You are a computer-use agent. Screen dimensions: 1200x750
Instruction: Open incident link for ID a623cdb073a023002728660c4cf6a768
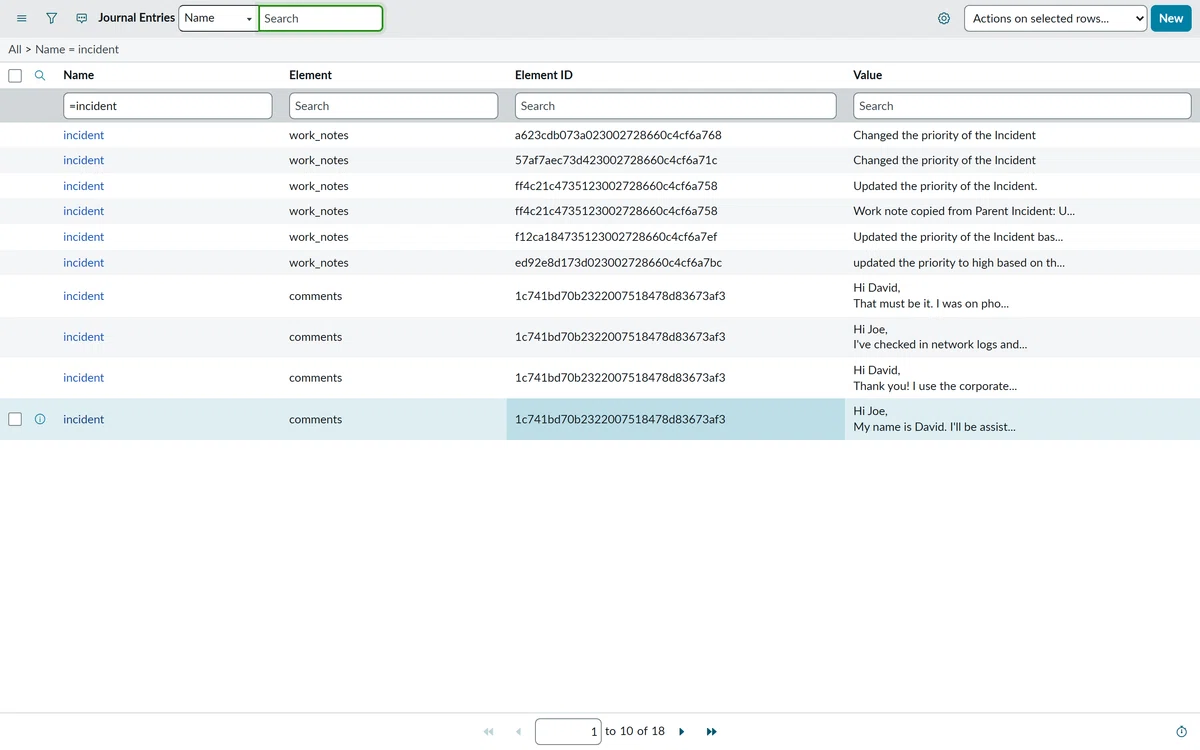pyautogui.click(x=83, y=135)
